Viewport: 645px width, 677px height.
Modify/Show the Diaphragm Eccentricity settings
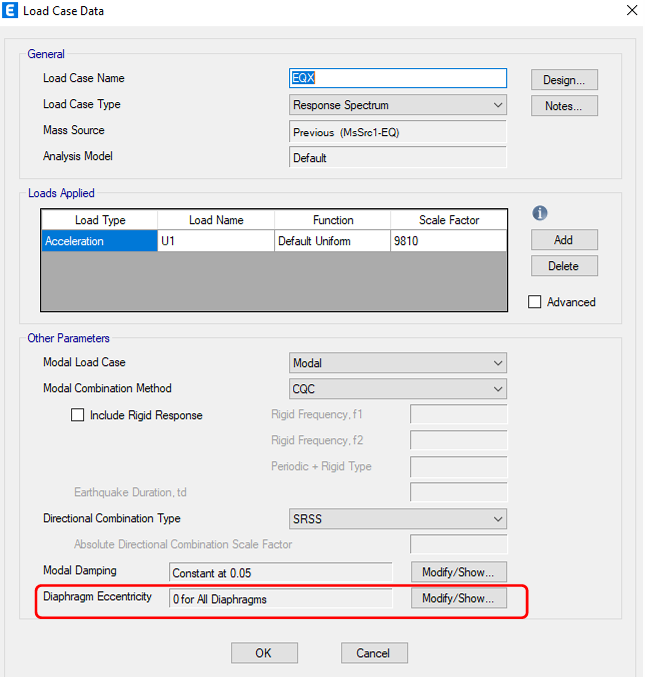(458, 598)
